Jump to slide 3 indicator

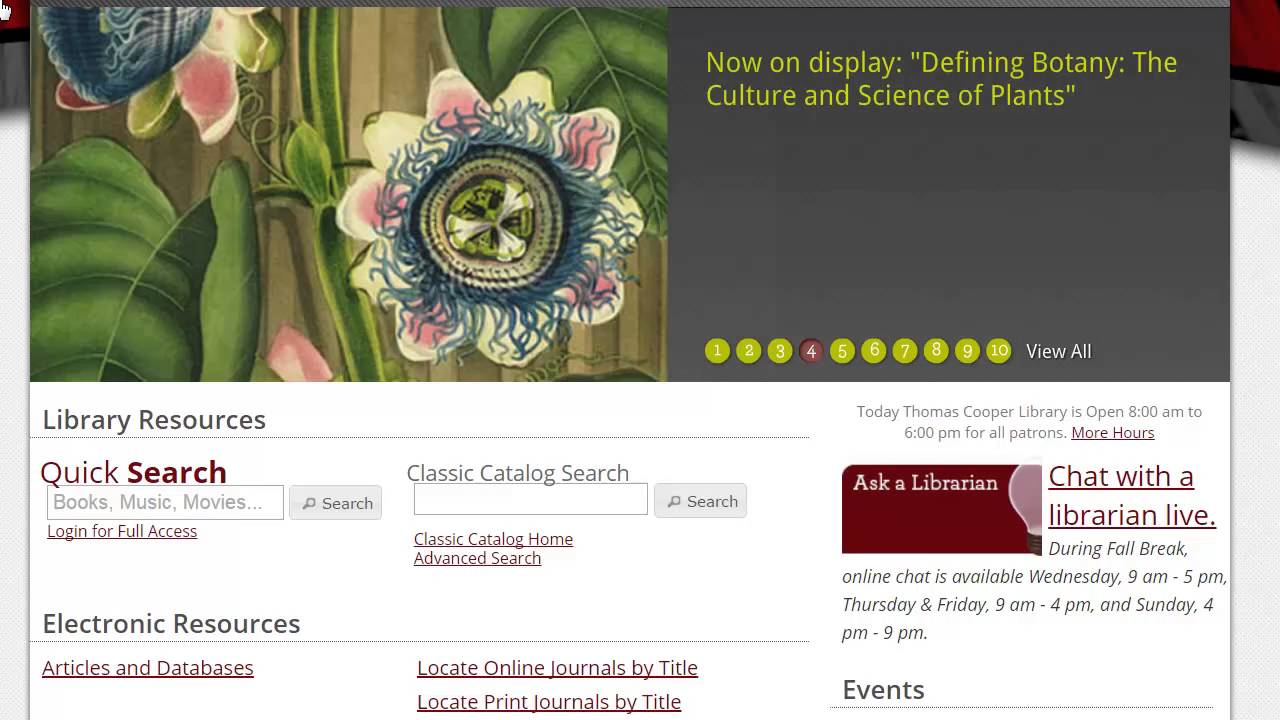[x=780, y=351]
